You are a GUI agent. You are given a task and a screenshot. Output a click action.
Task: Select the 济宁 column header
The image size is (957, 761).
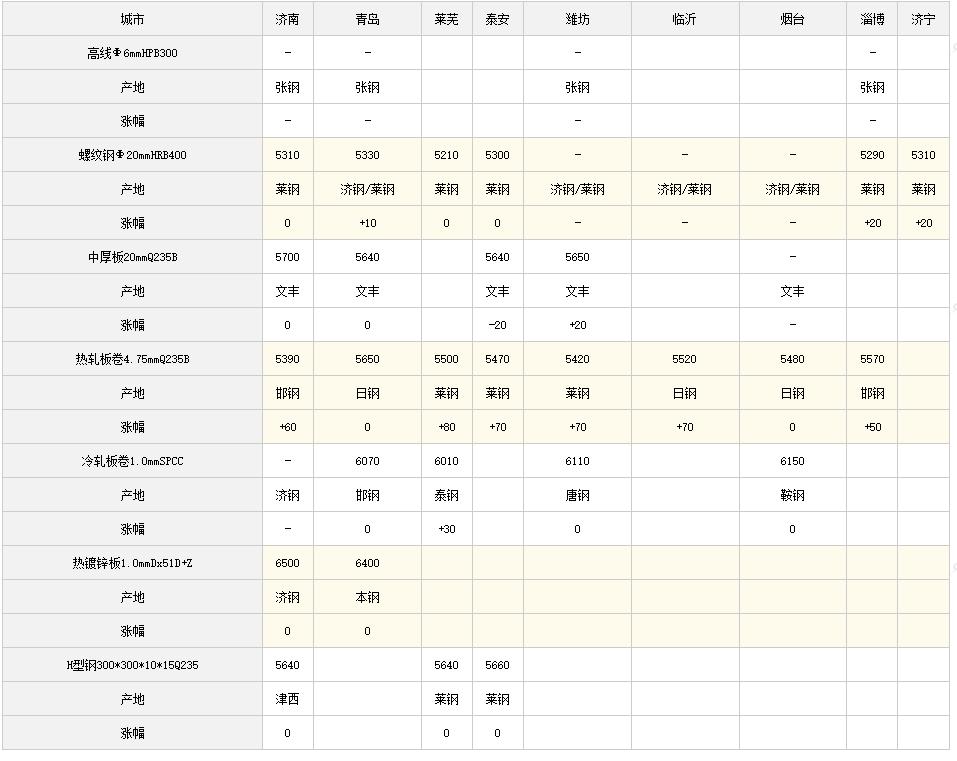tap(923, 20)
